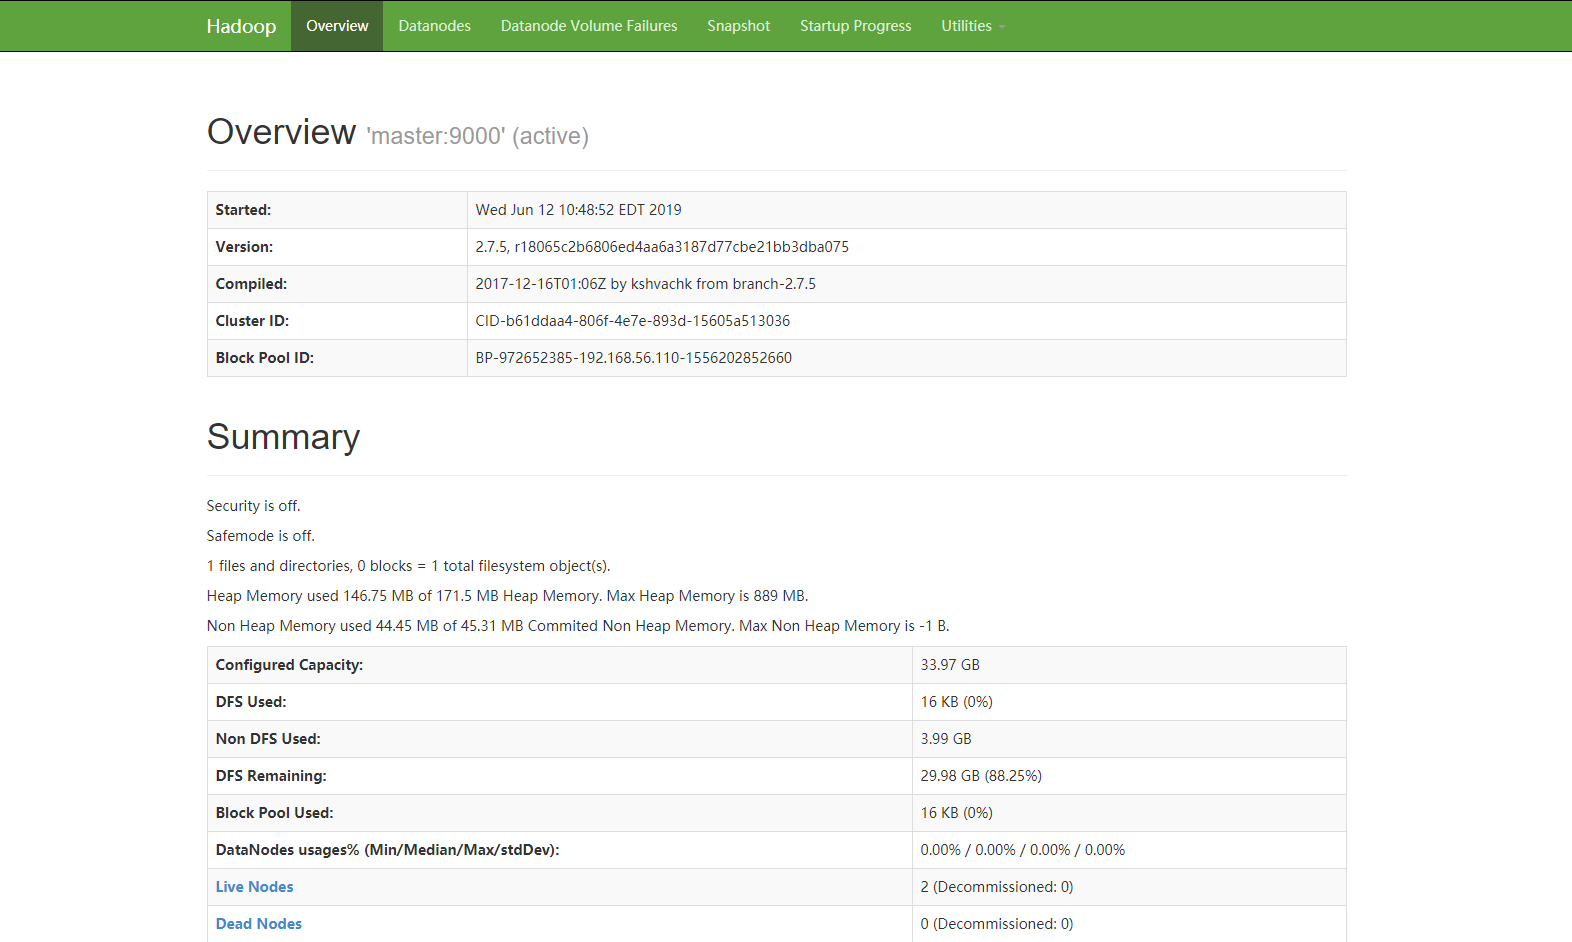Open the Overview tab

337,26
